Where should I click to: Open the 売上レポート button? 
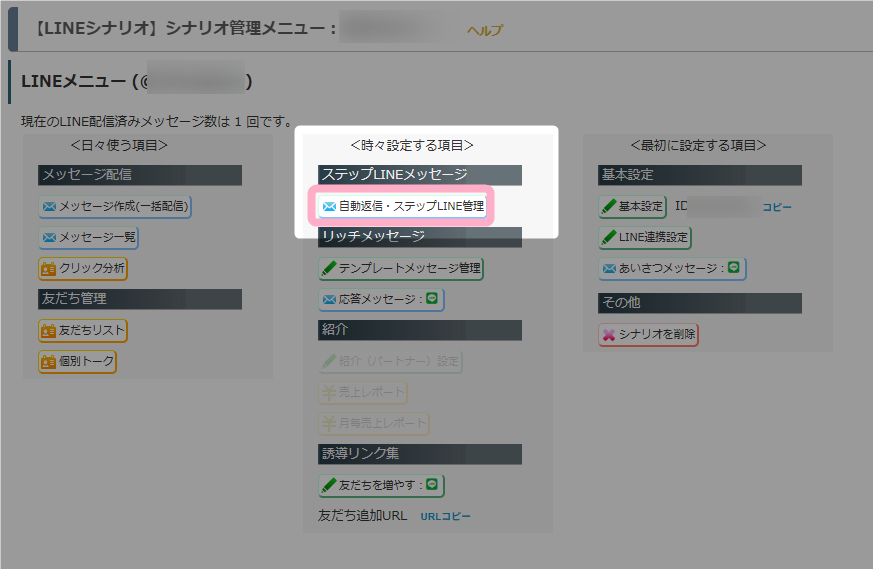363,393
